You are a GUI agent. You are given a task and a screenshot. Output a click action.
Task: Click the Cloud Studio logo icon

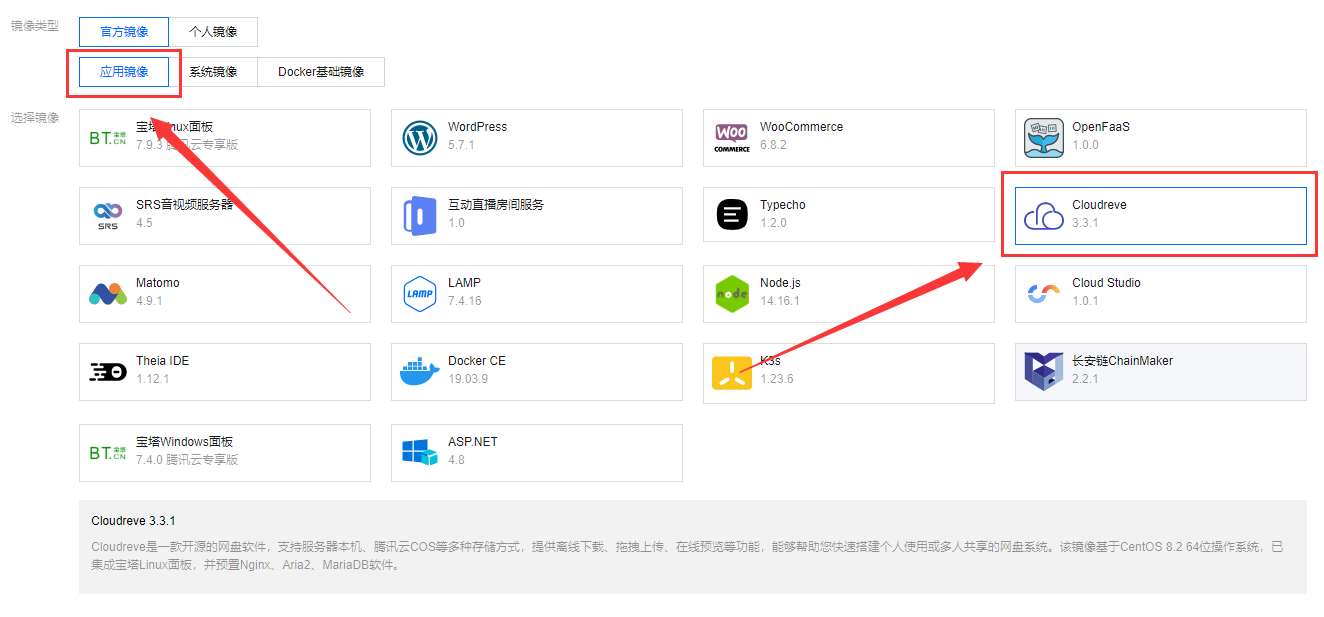pyautogui.click(x=1044, y=294)
